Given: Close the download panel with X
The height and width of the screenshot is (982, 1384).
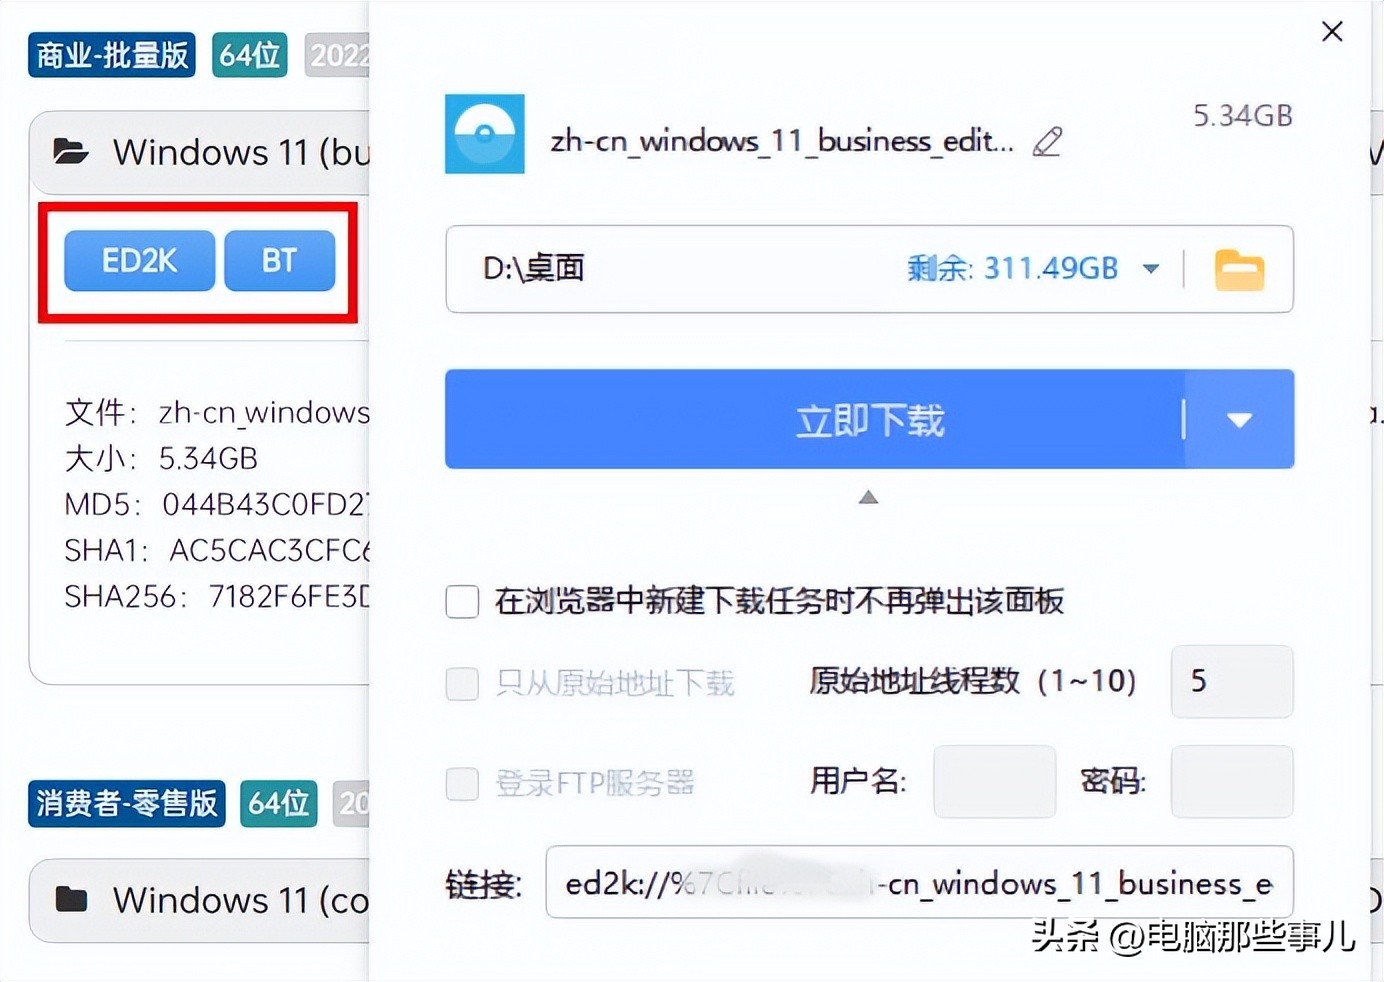Looking at the screenshot, I should coord(1332,32).
